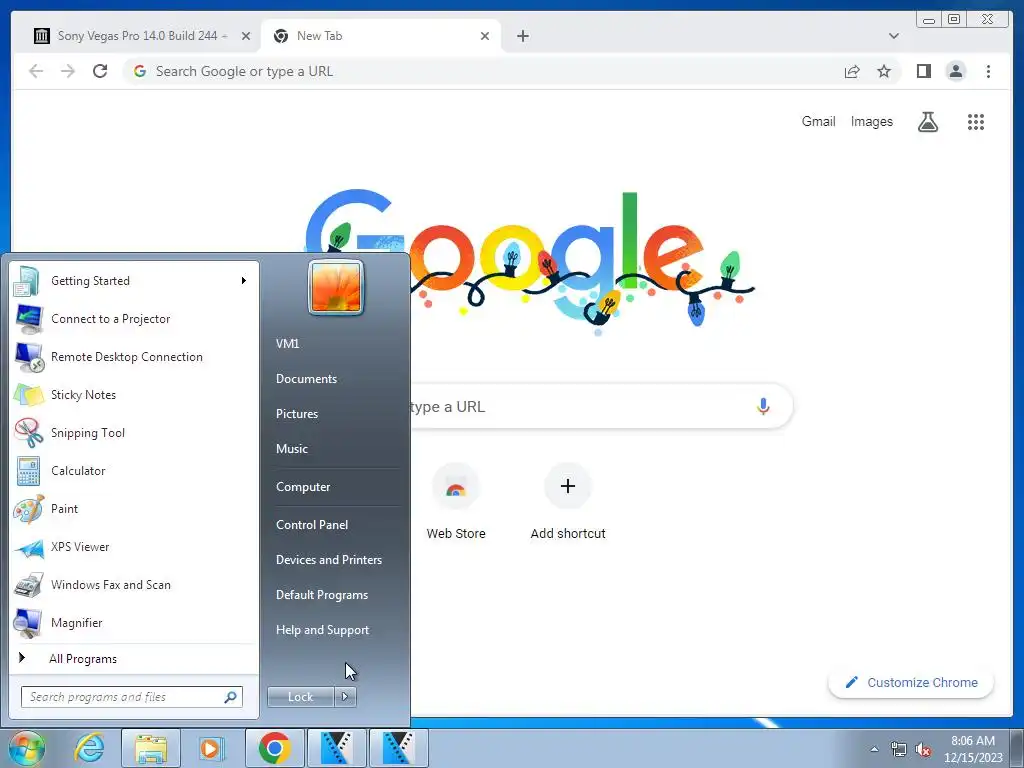
Task: Open Search Labs flask icon
Action: [x=927, y=122]
